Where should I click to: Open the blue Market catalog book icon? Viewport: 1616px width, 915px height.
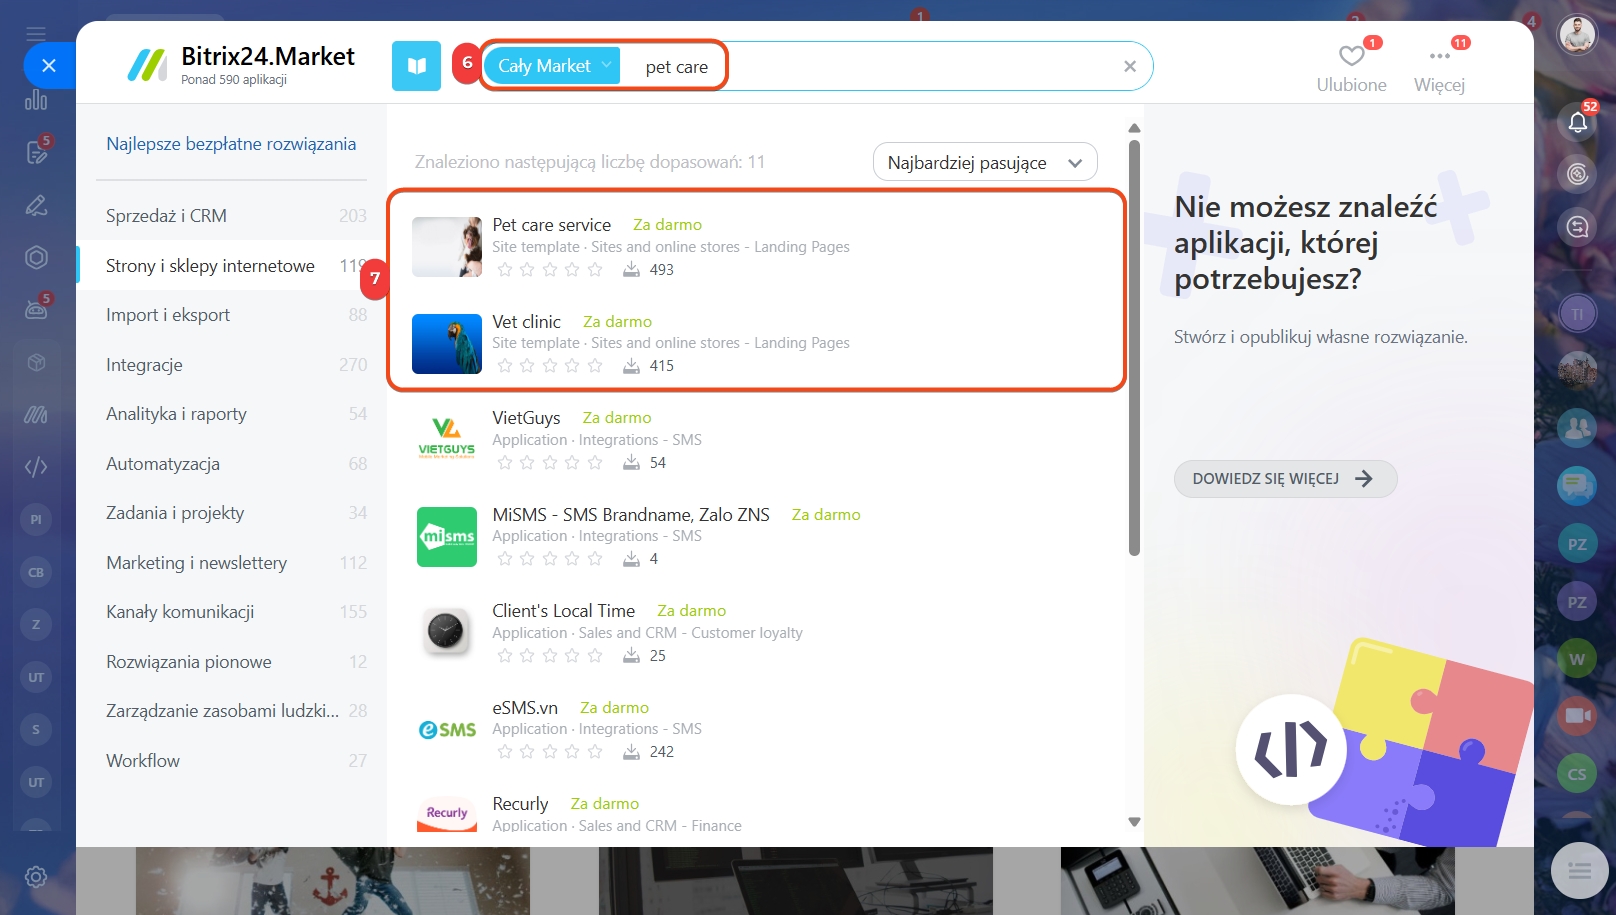[416, 66]
